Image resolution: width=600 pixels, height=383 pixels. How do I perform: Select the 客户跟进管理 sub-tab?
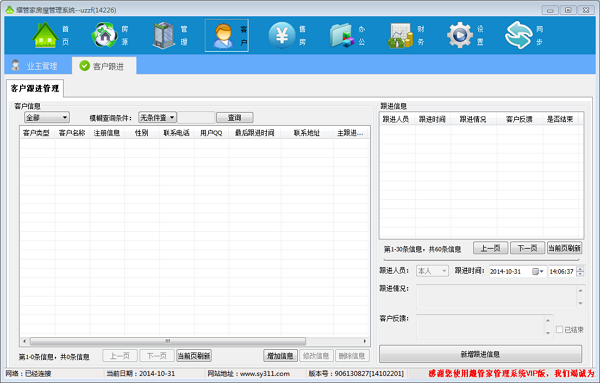point(35,88)
